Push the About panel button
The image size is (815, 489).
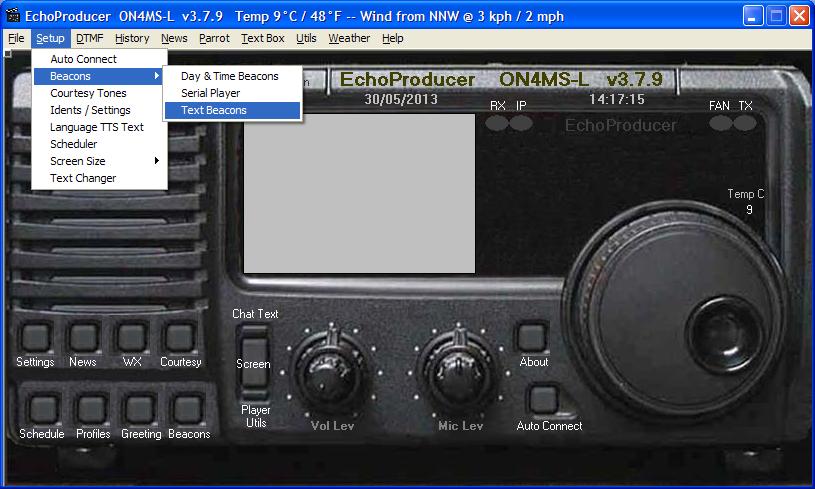pos(532,338)
